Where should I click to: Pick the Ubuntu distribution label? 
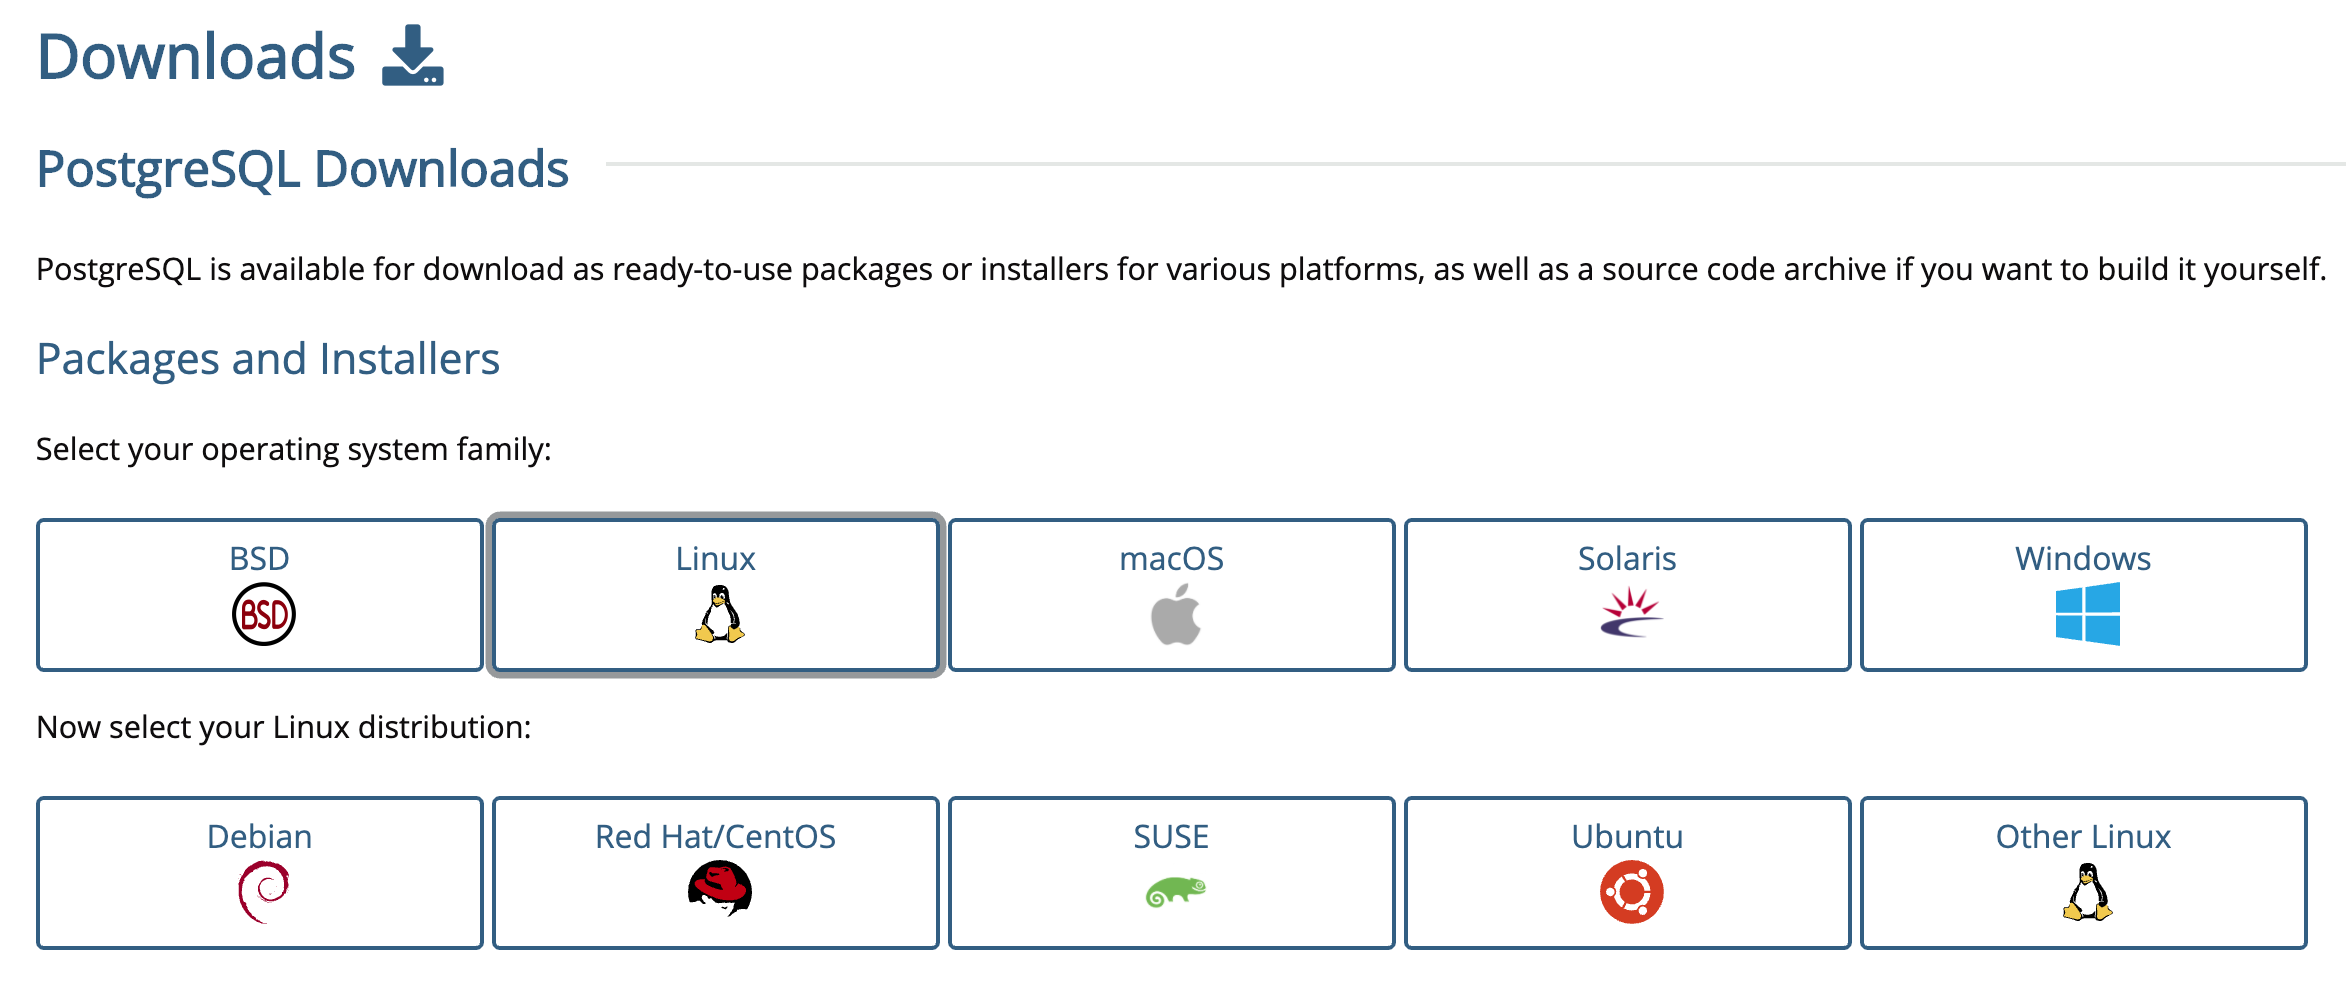[1627, 836]
